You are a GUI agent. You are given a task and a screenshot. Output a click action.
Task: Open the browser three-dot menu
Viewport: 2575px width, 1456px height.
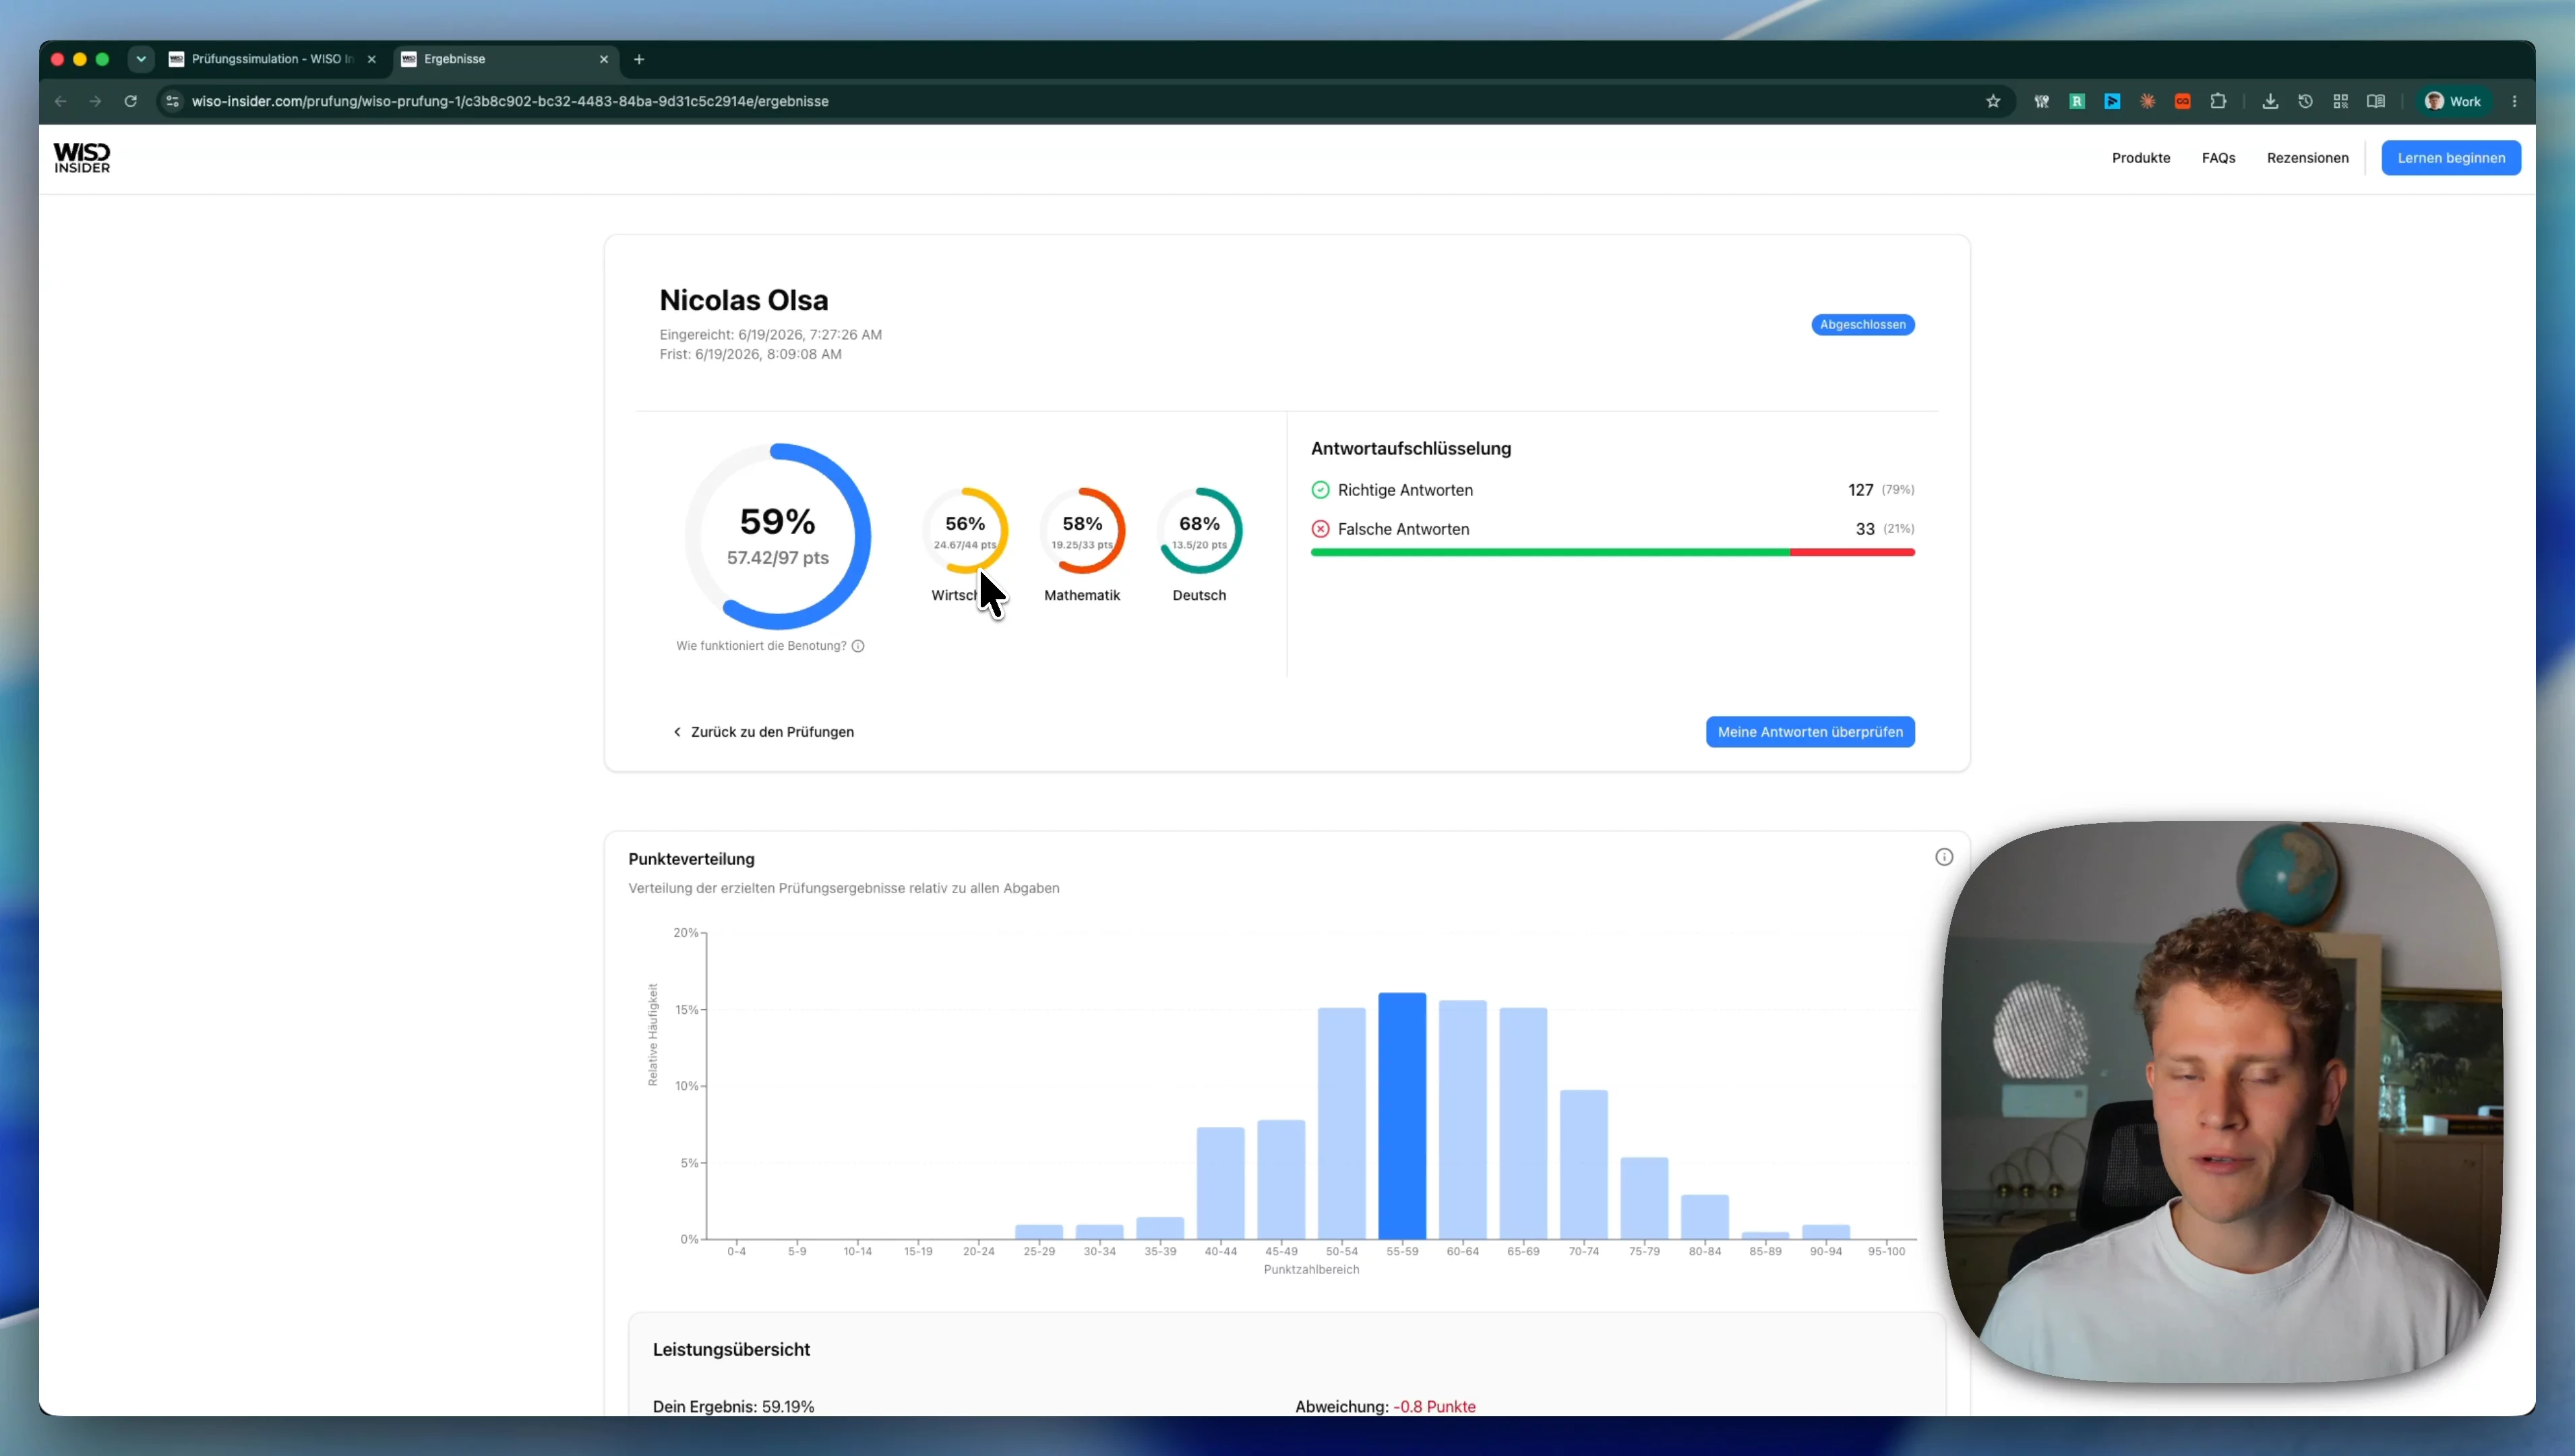pyautogui.click(x=2515, y=101)
